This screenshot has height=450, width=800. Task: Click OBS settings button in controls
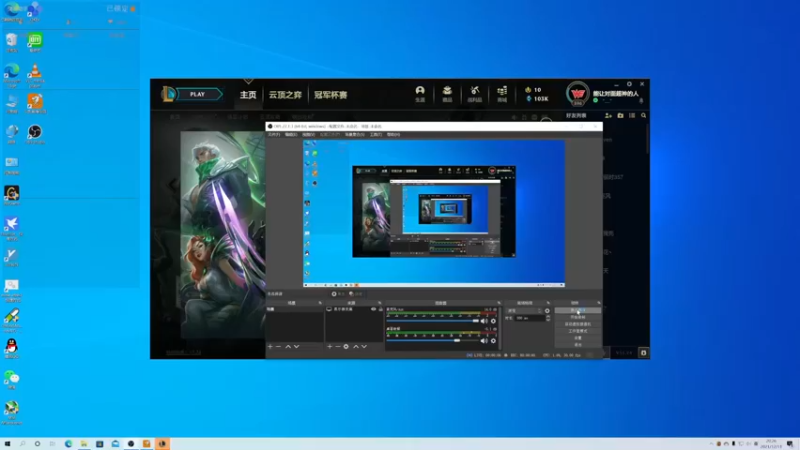point(578,338)
